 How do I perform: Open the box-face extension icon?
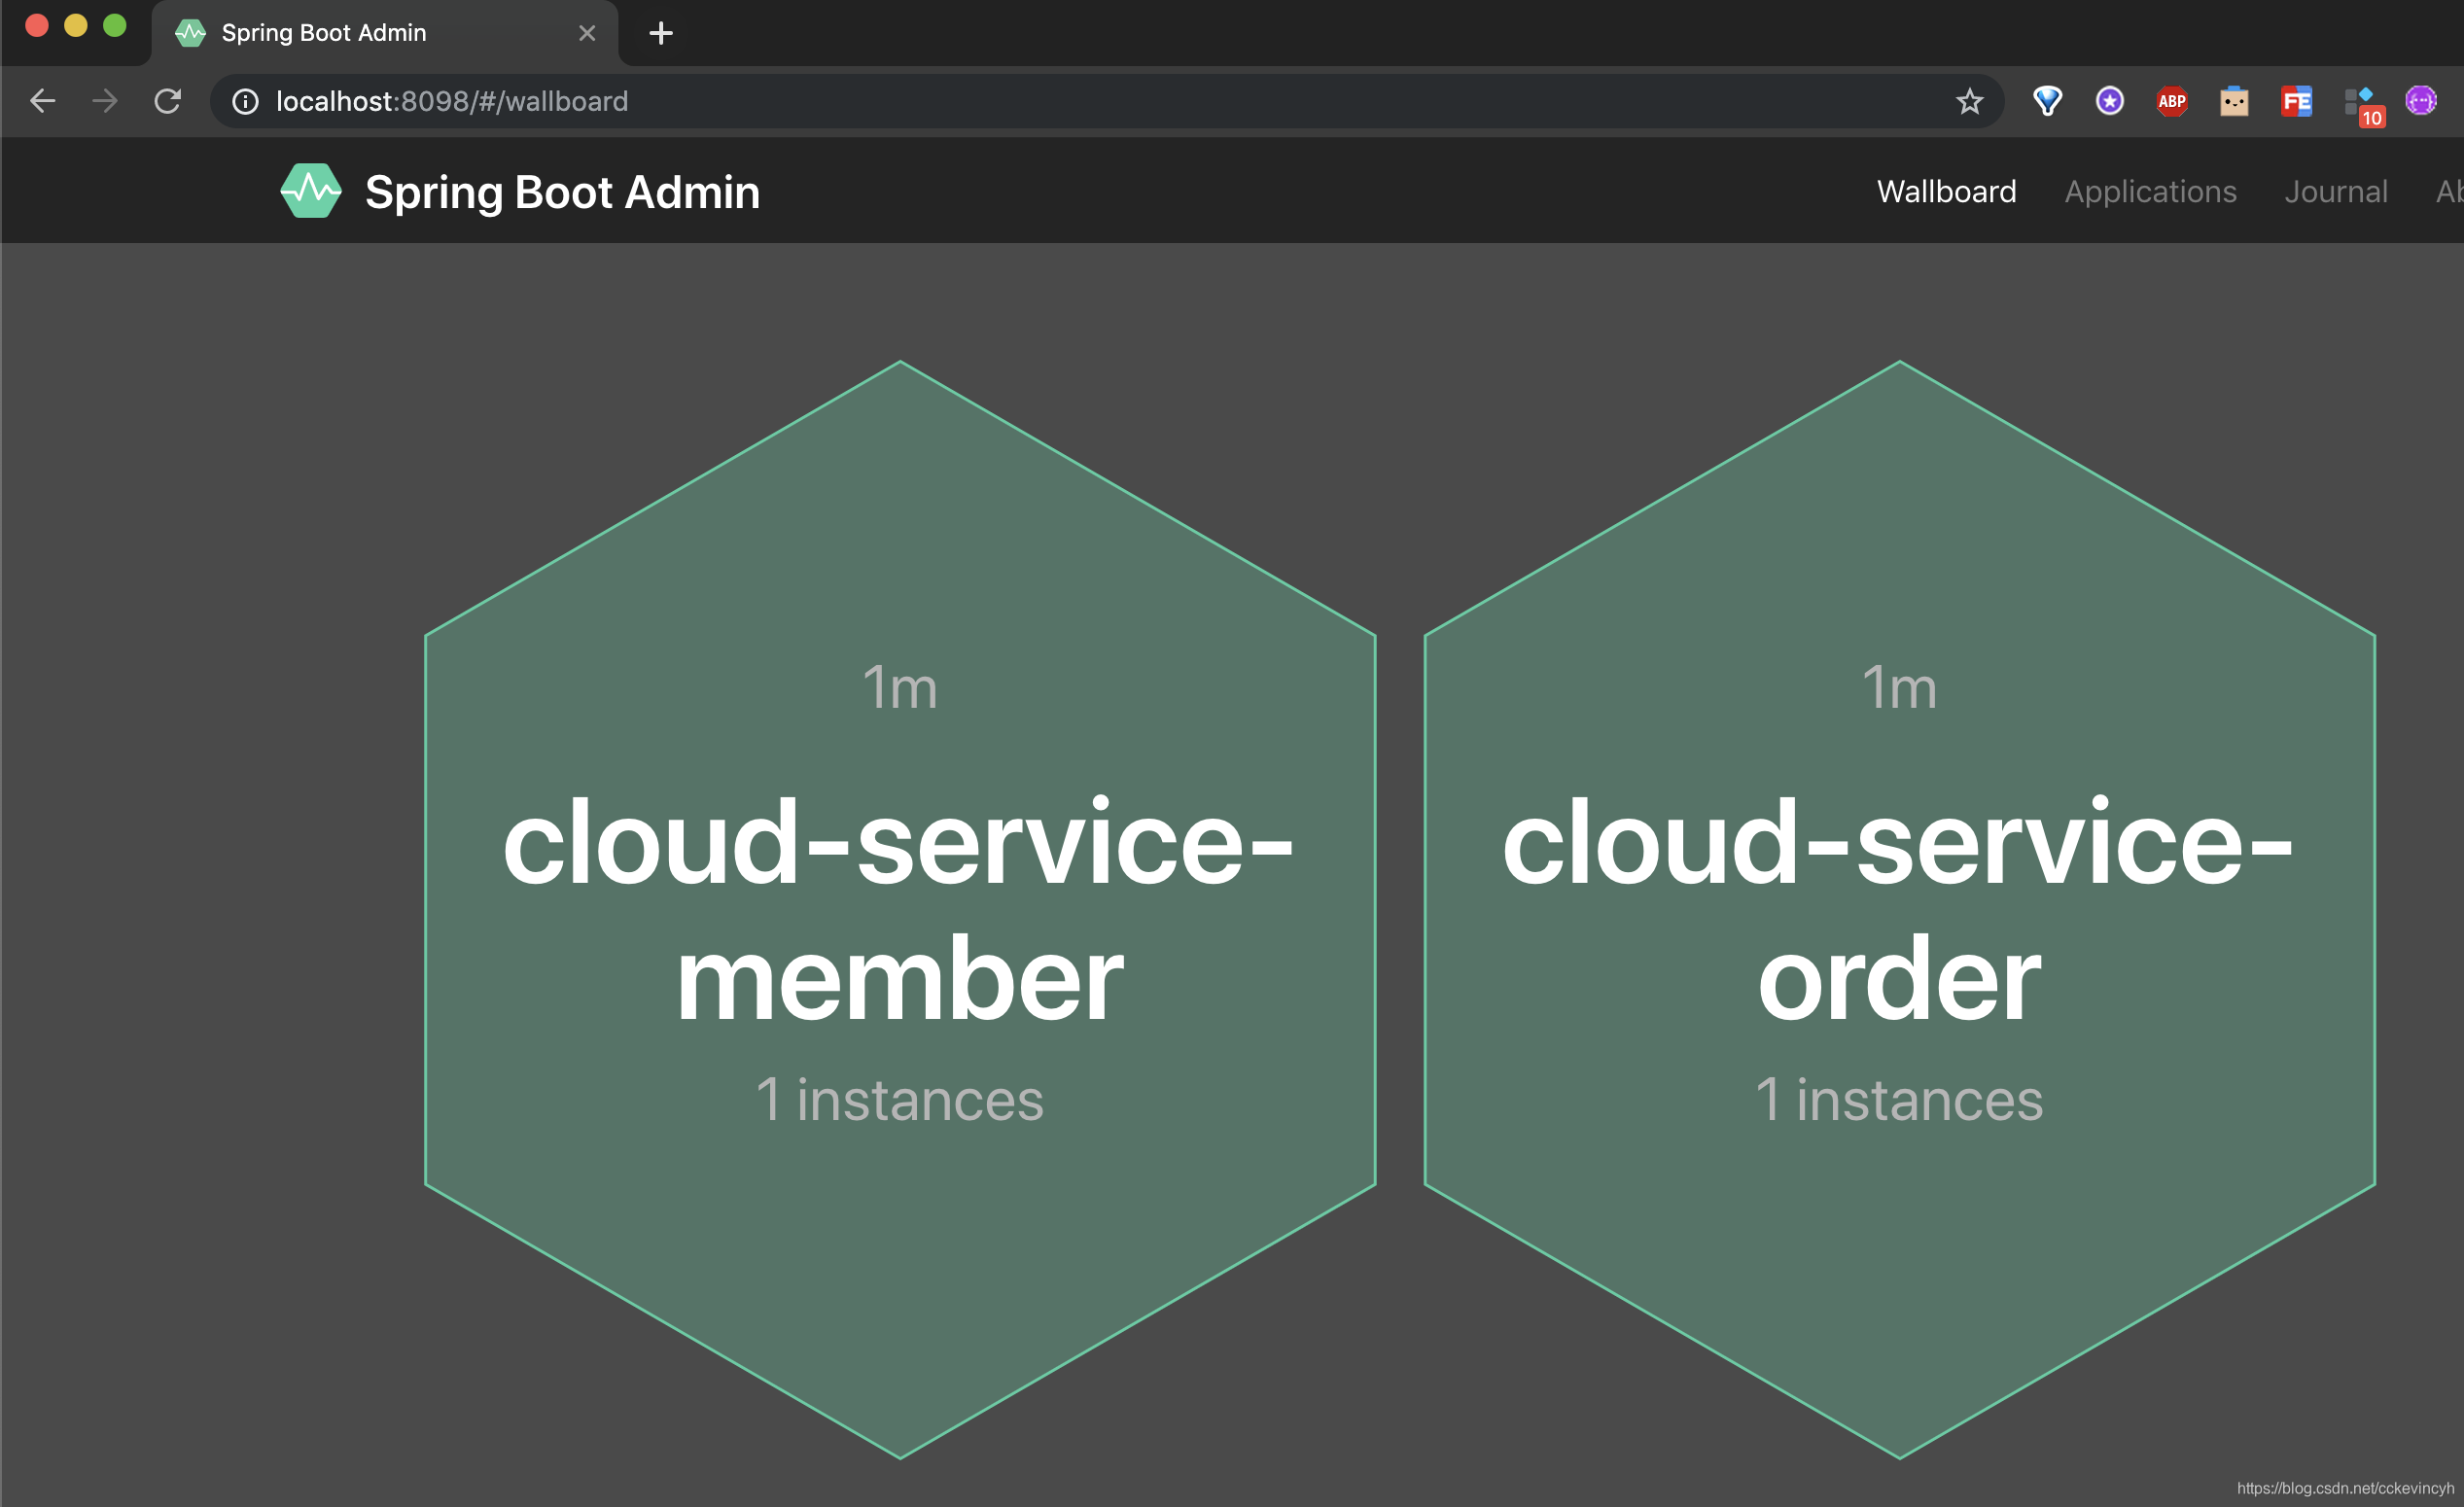[x=2234, y=101]
